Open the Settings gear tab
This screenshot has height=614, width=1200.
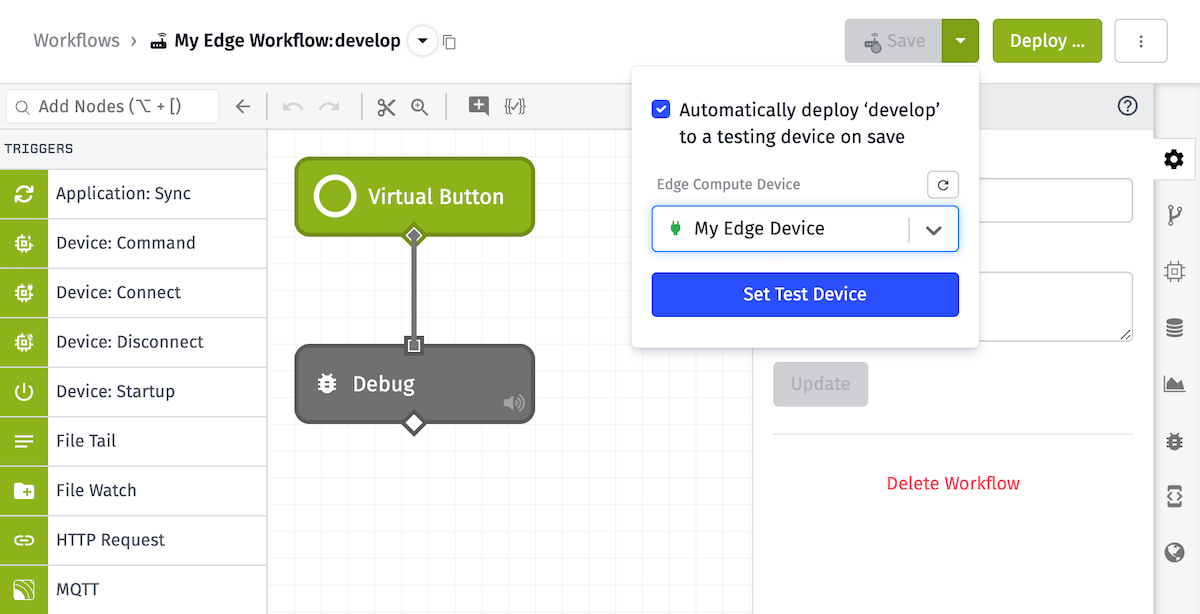click(x=1174, y=159)
